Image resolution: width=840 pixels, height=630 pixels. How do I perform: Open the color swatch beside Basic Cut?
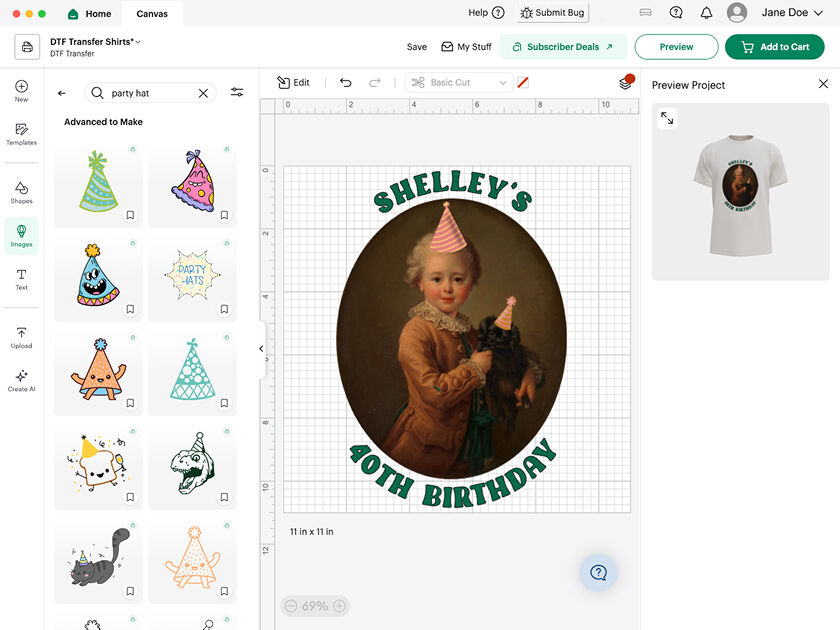523,83
